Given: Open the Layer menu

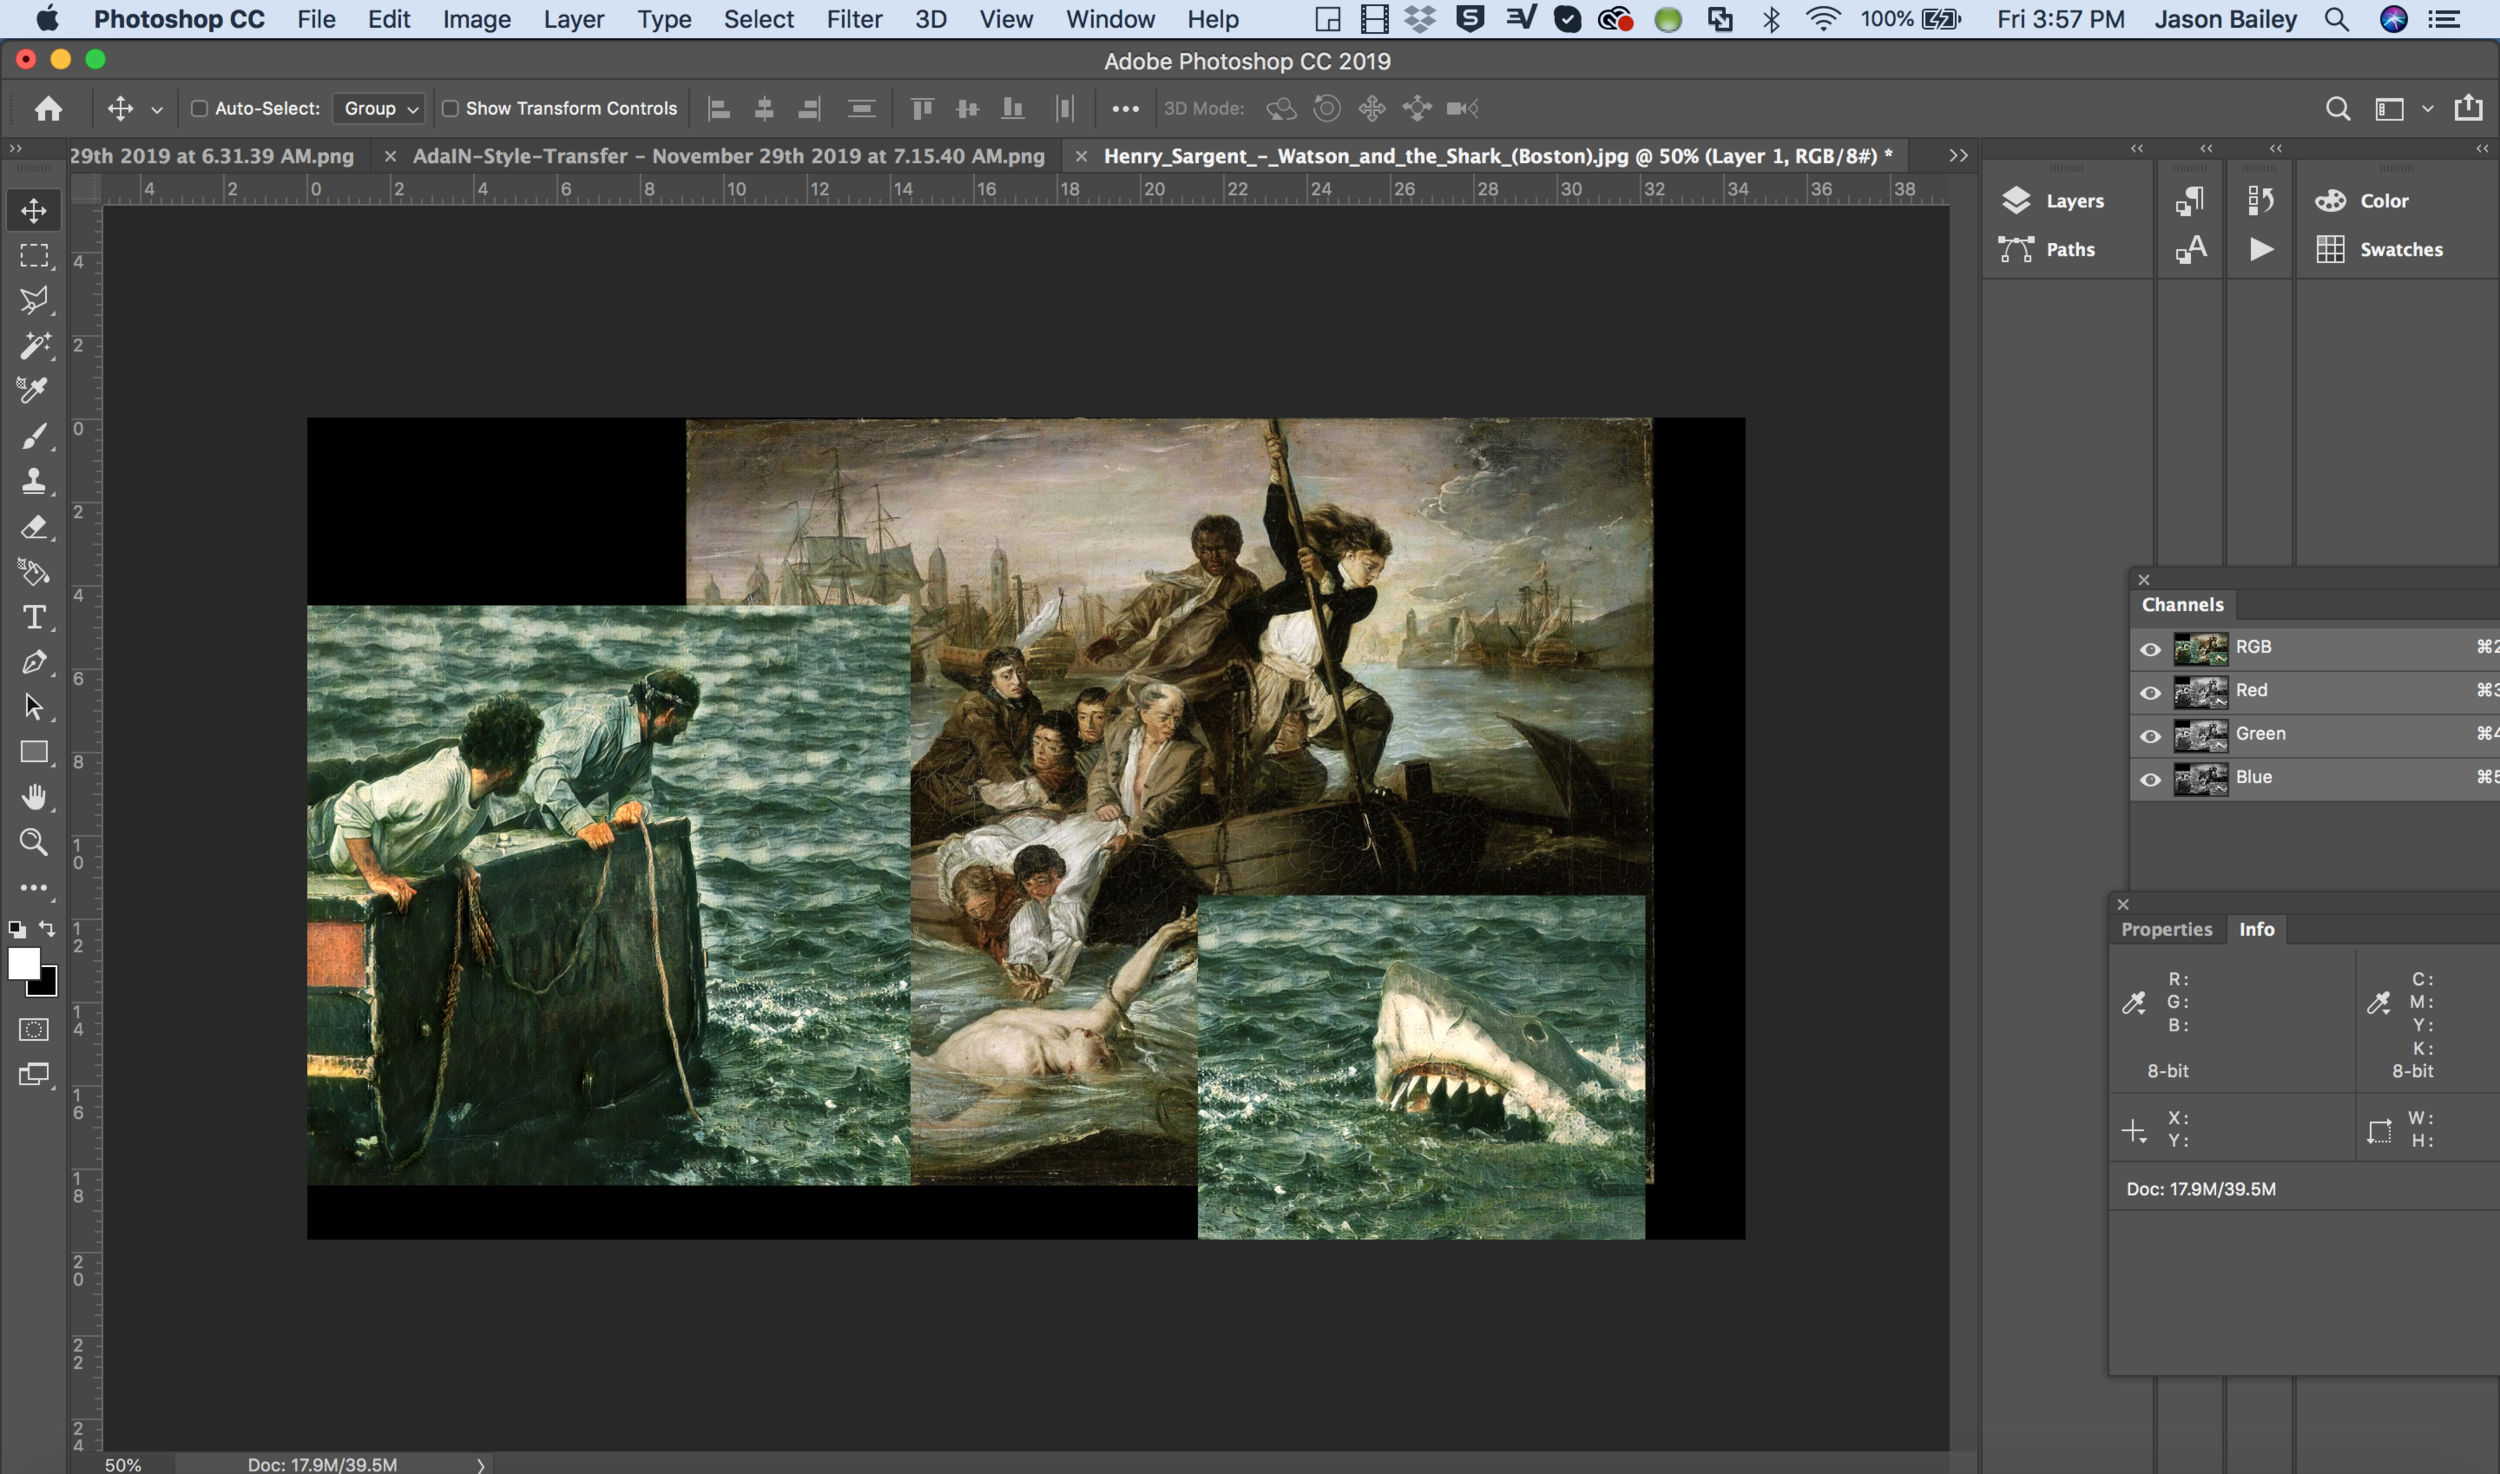Looking at the screenshot, I should pos(573,19).
